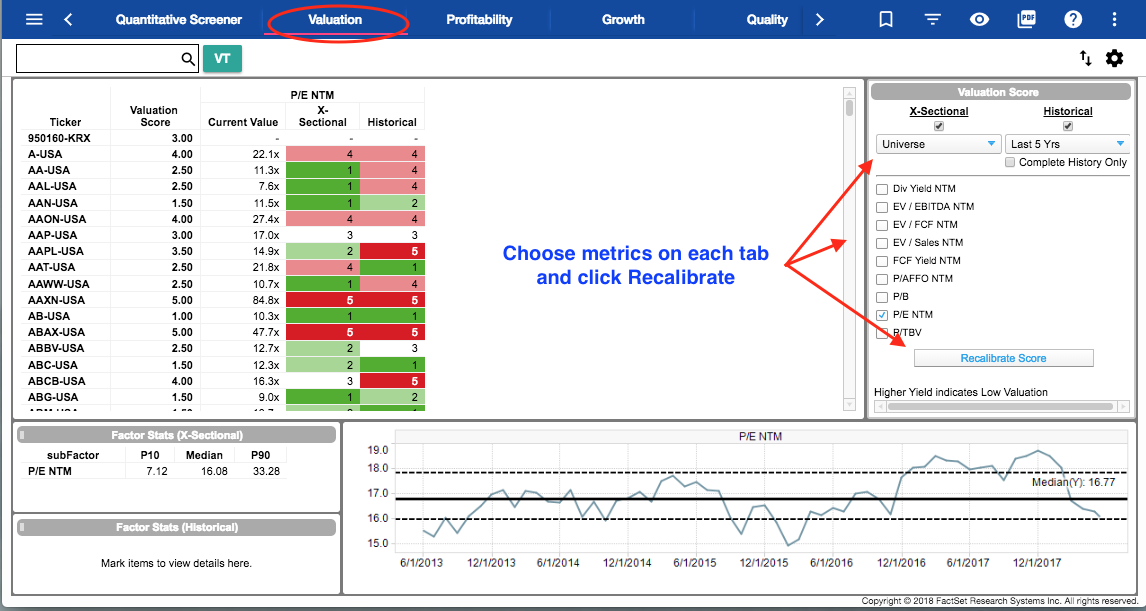Open the Universe dropdown
The image size is (1146, 611).
(x=938, y=144)
